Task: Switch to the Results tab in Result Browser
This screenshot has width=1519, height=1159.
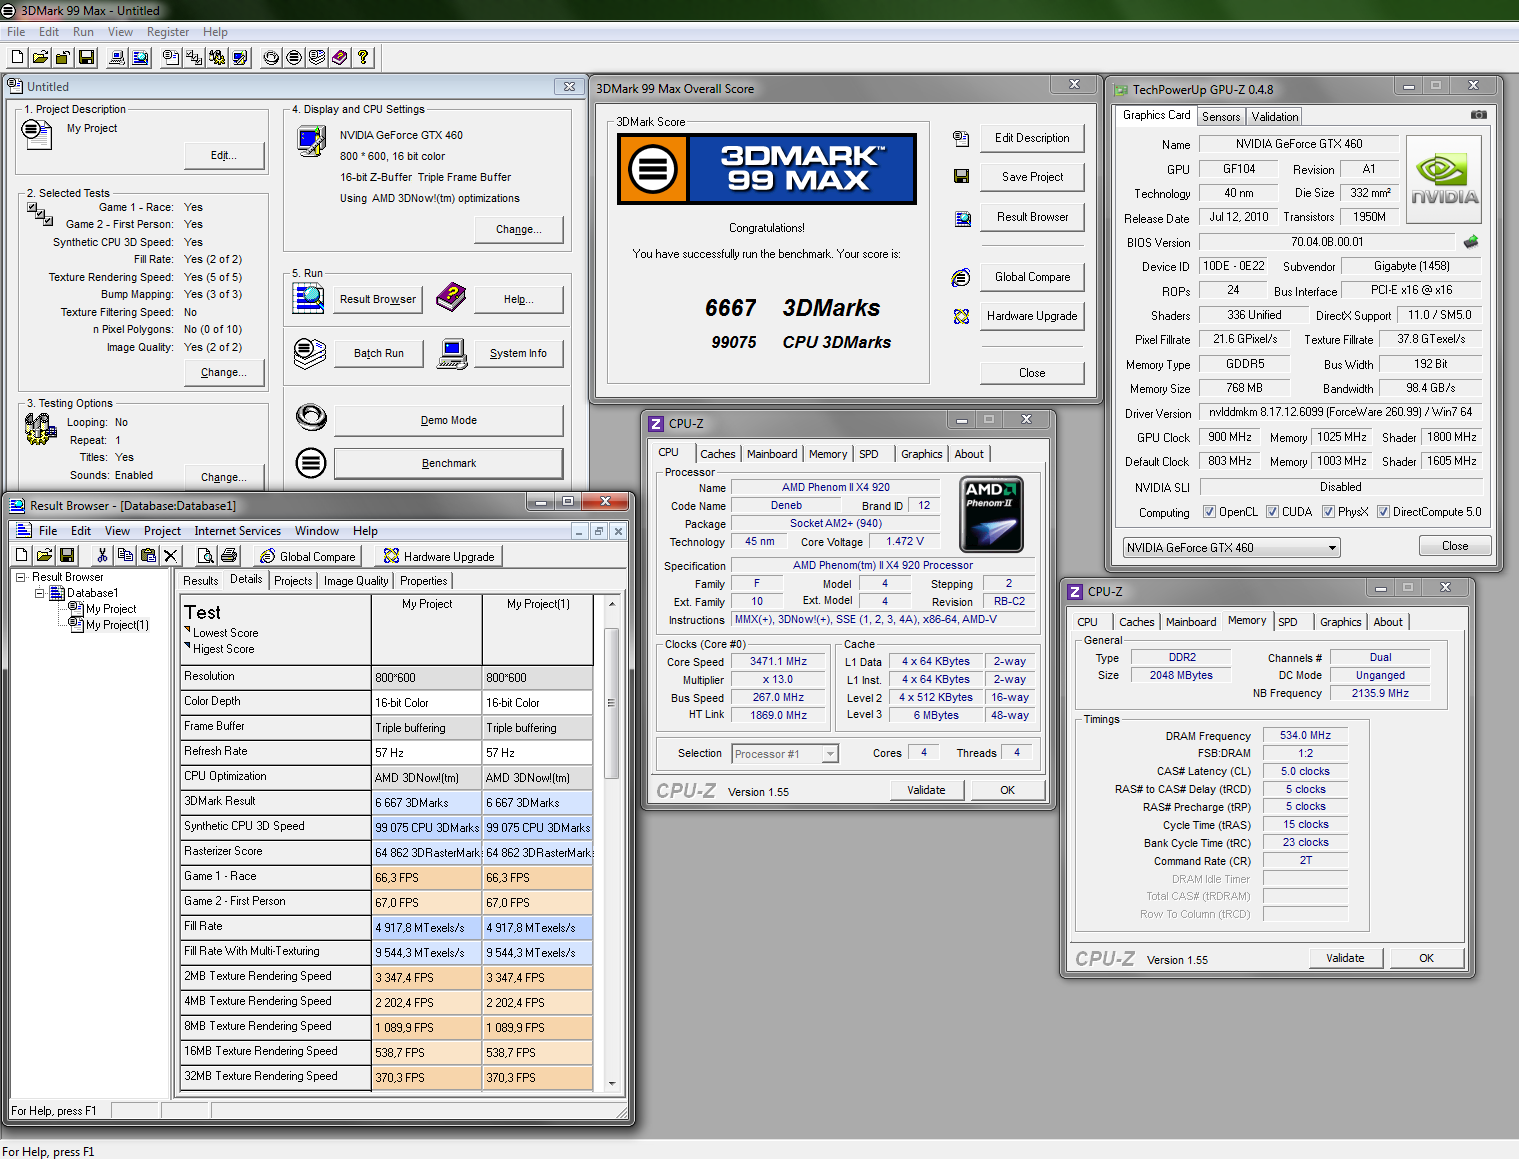Action: (200, 581)
